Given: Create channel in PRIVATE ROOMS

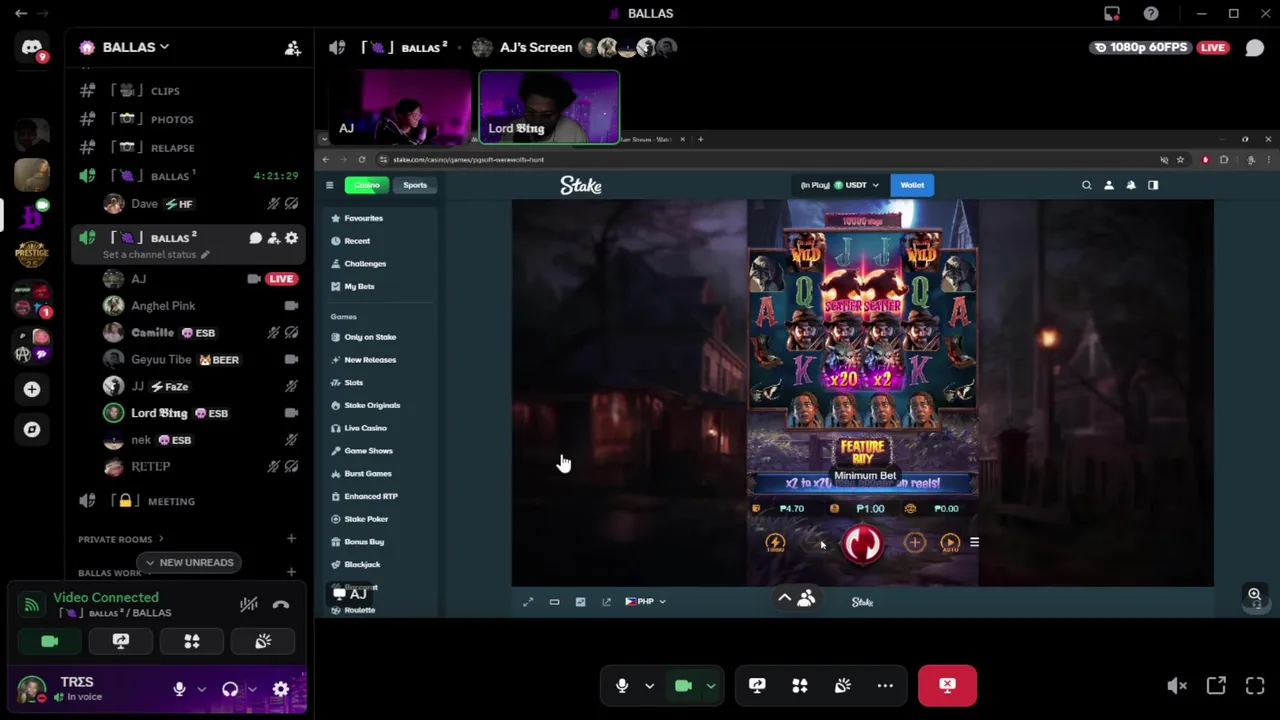Looking at the screenshot, I should point(291,539).
